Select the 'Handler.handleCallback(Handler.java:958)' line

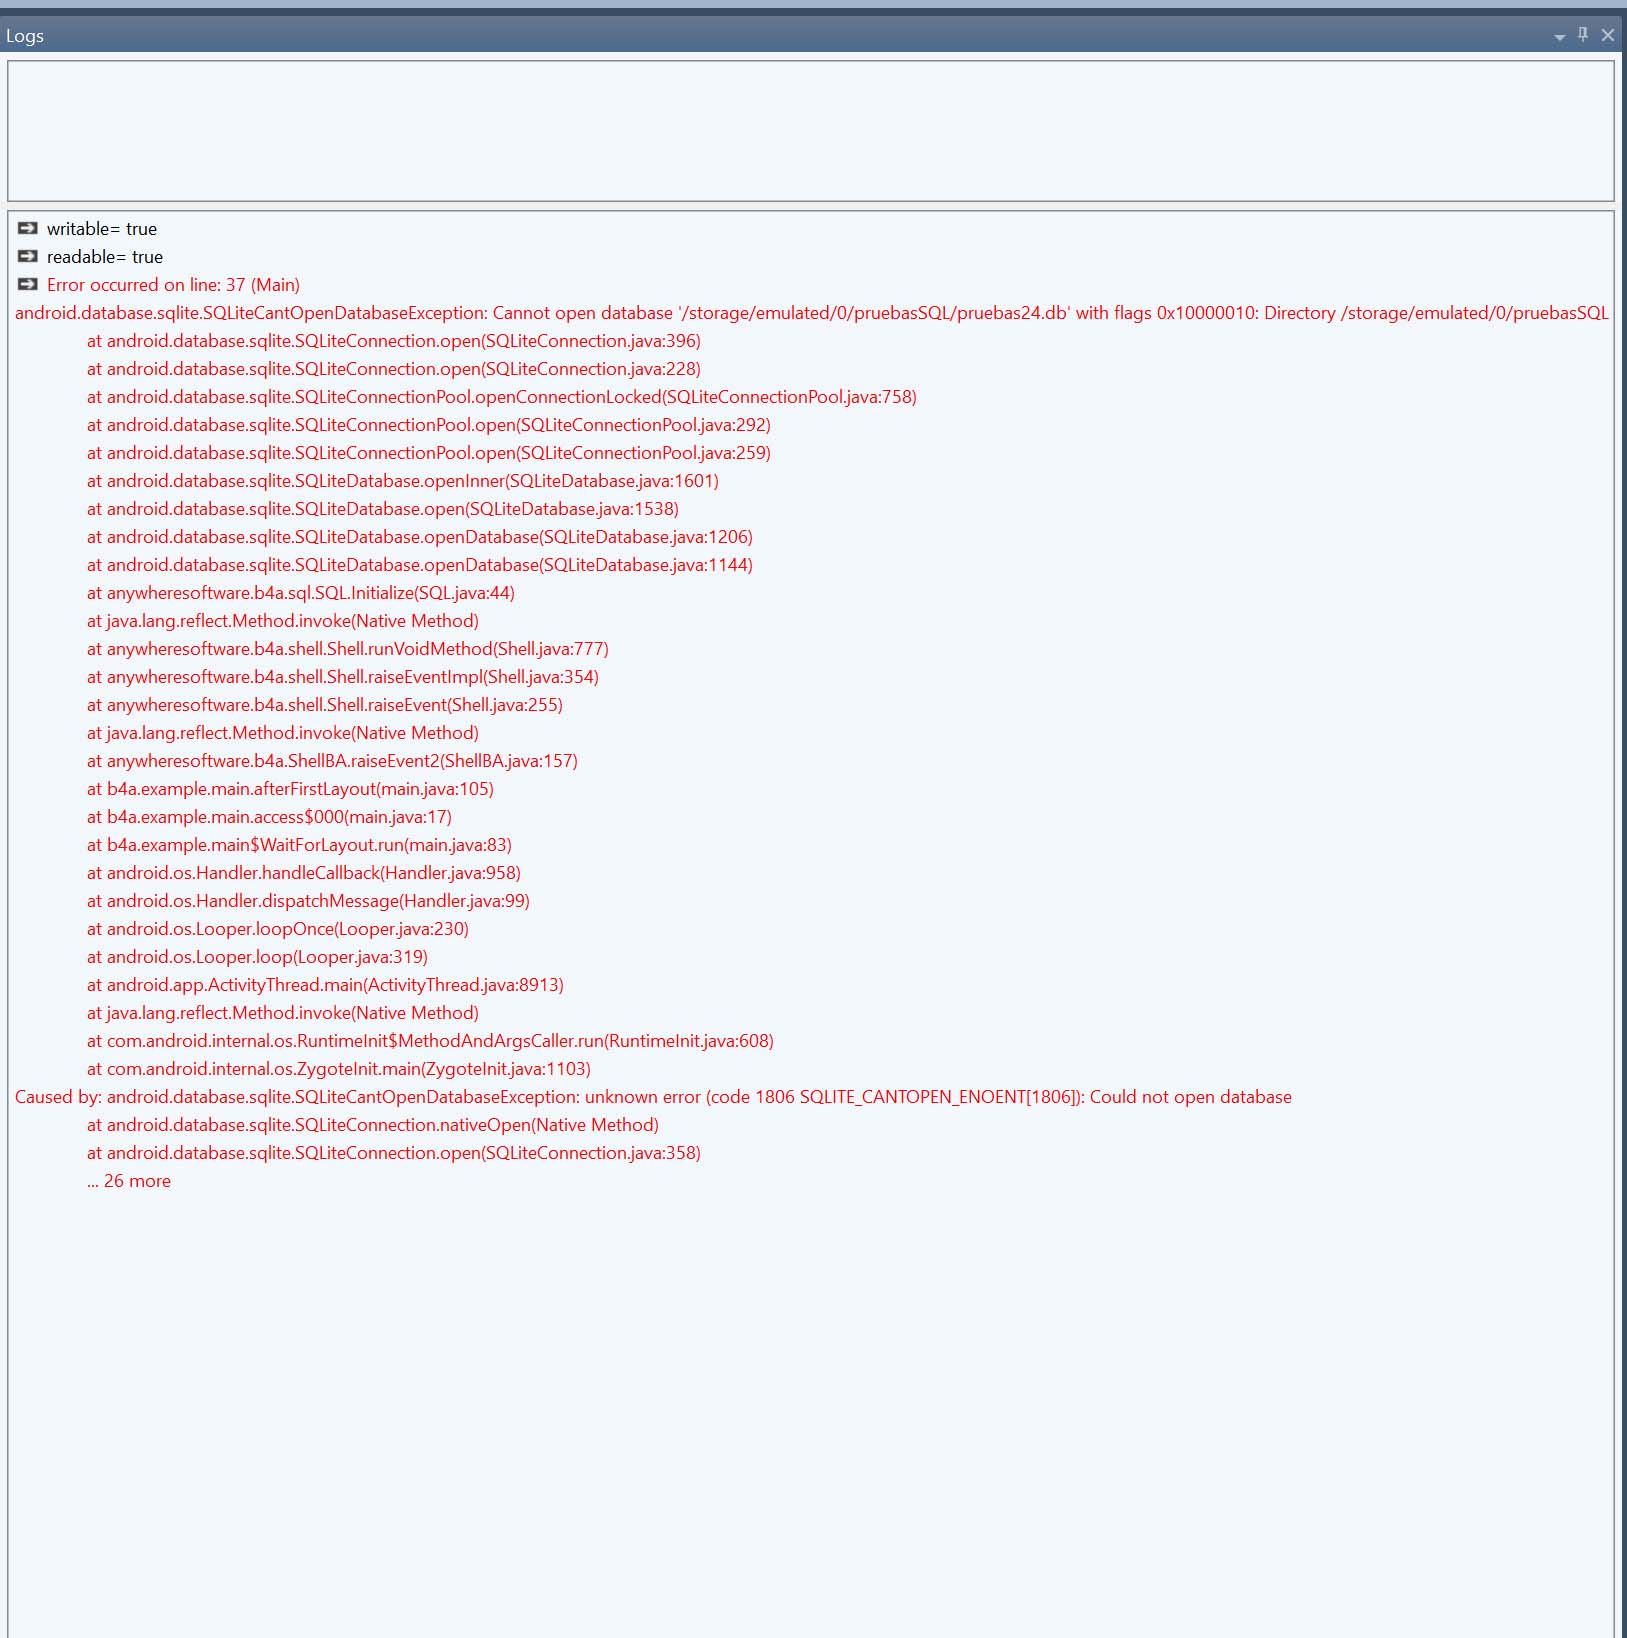tap(304, 873)
